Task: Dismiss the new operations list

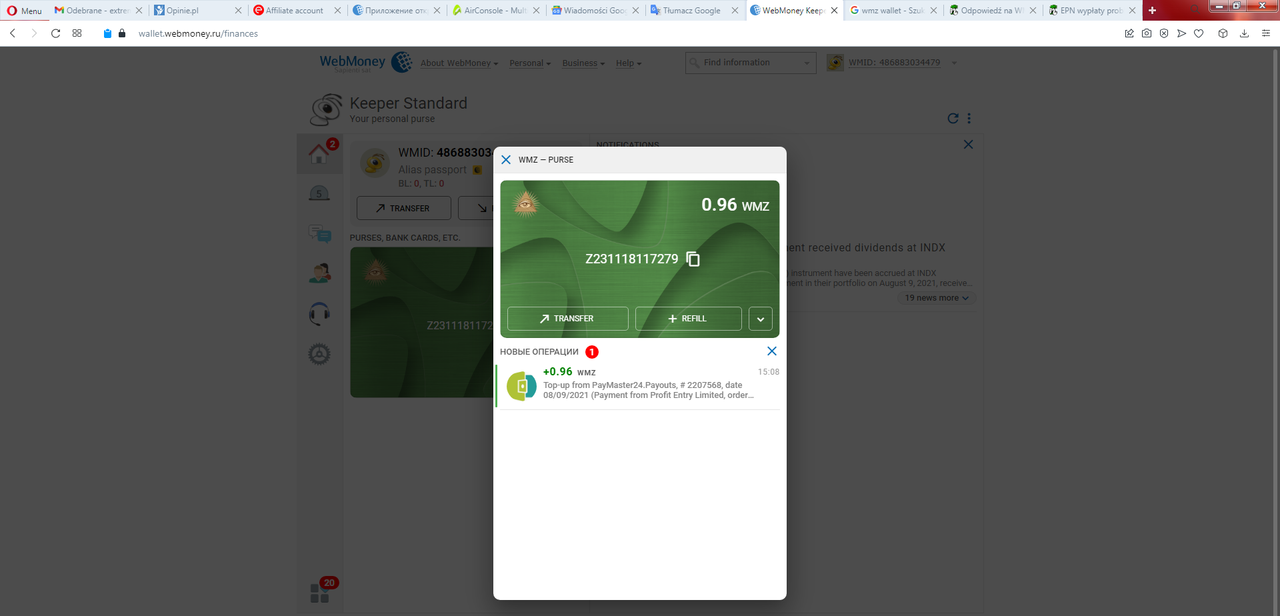Action: click(x=771, y=352)
